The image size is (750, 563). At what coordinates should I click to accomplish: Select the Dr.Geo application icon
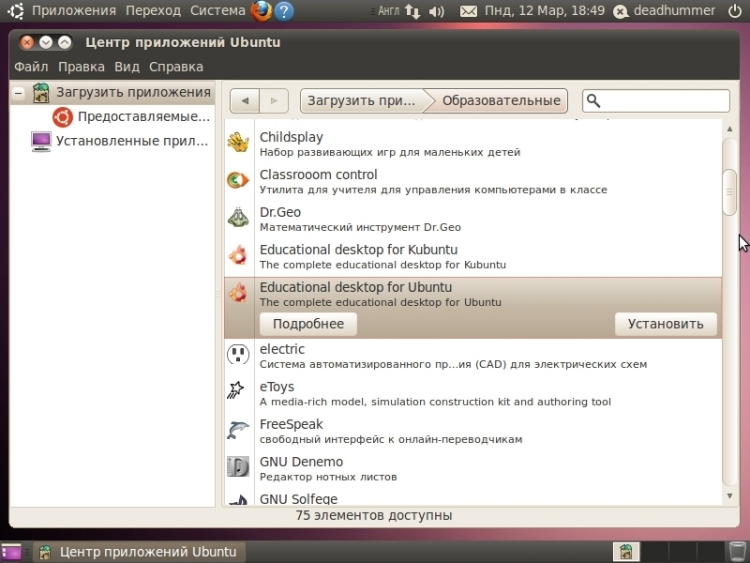[238, 218]
